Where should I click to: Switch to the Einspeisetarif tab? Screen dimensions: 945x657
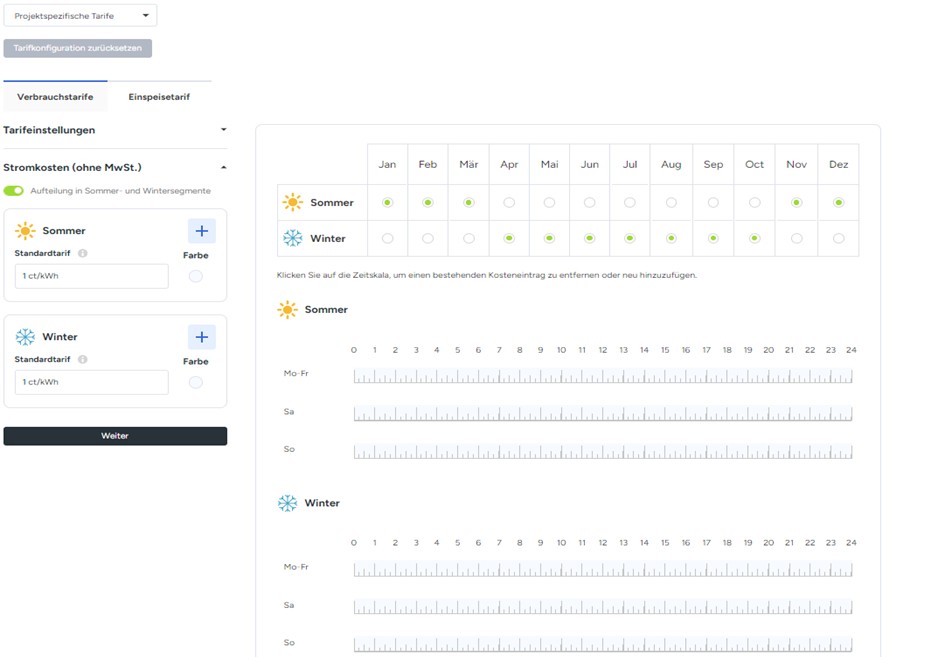click(x=159, y=97)
